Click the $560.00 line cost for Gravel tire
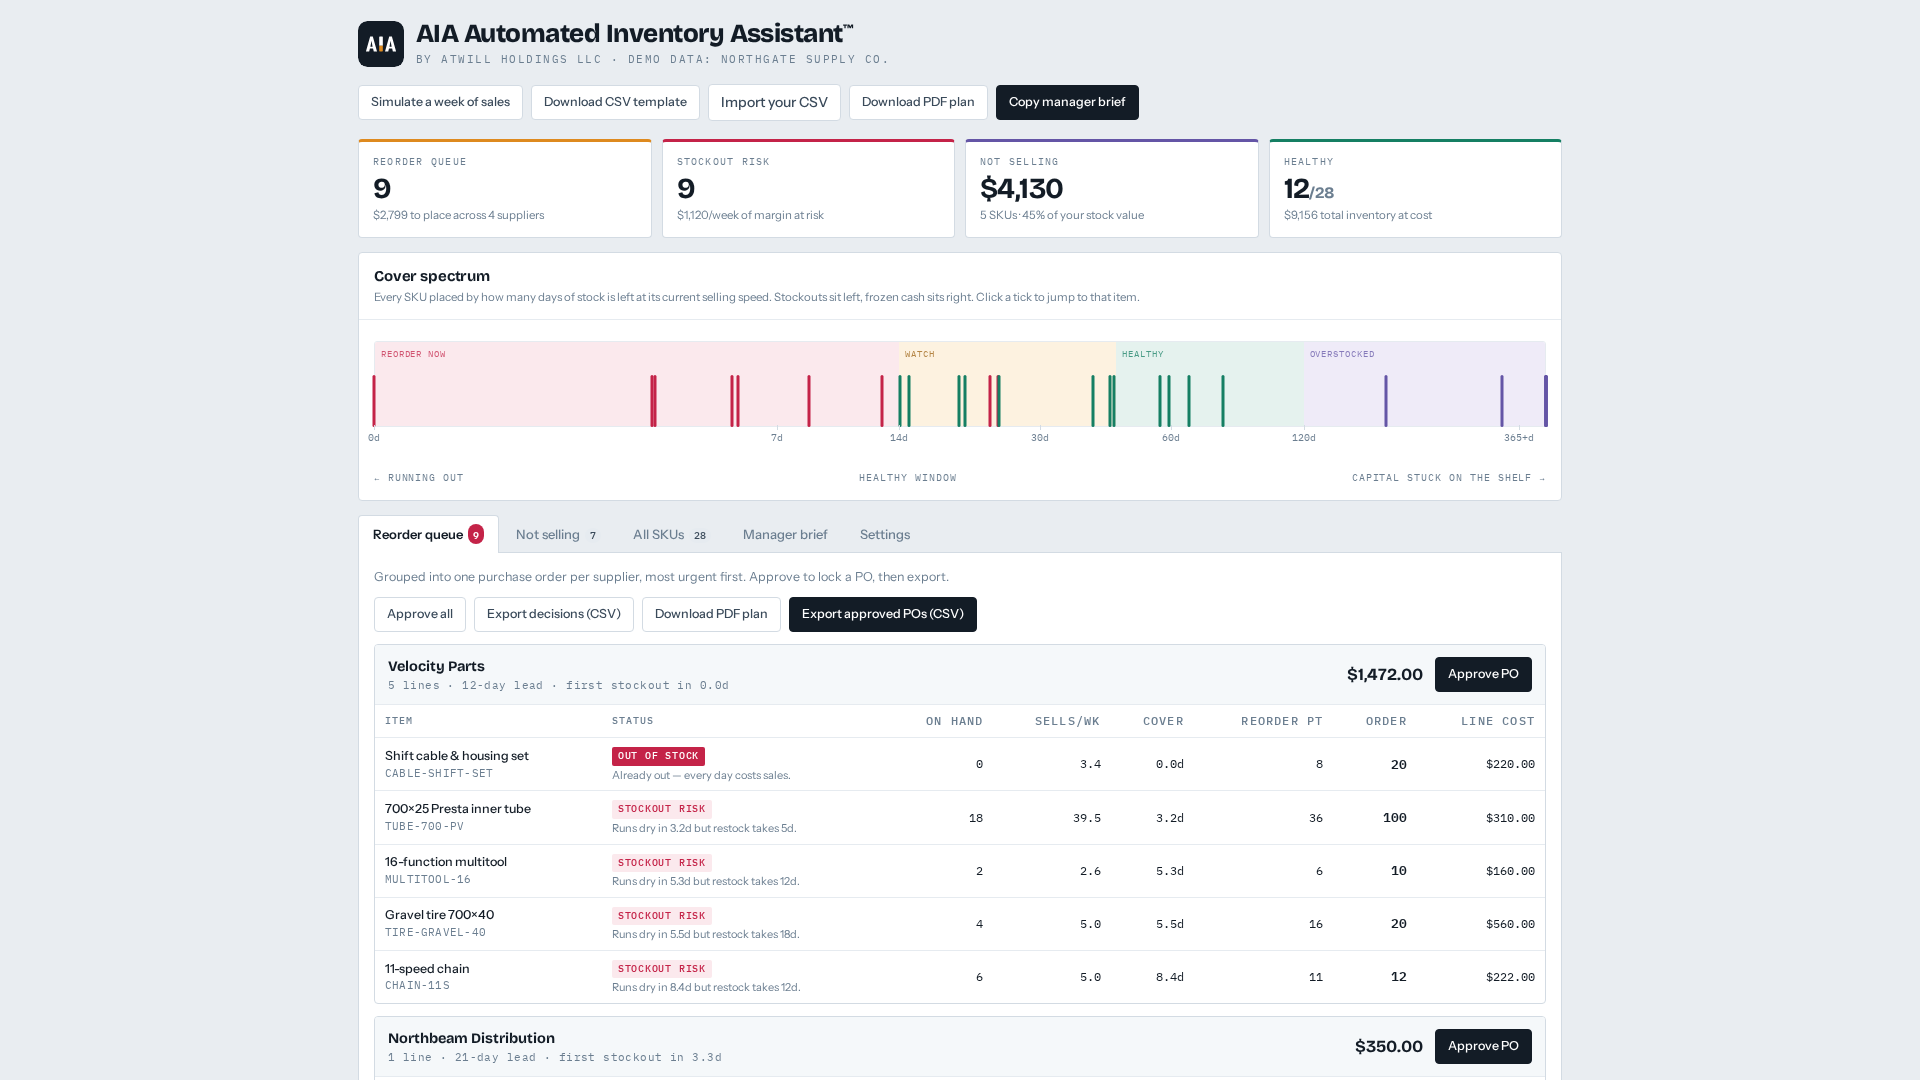 pyautogui.click(x=1510, y=924)
